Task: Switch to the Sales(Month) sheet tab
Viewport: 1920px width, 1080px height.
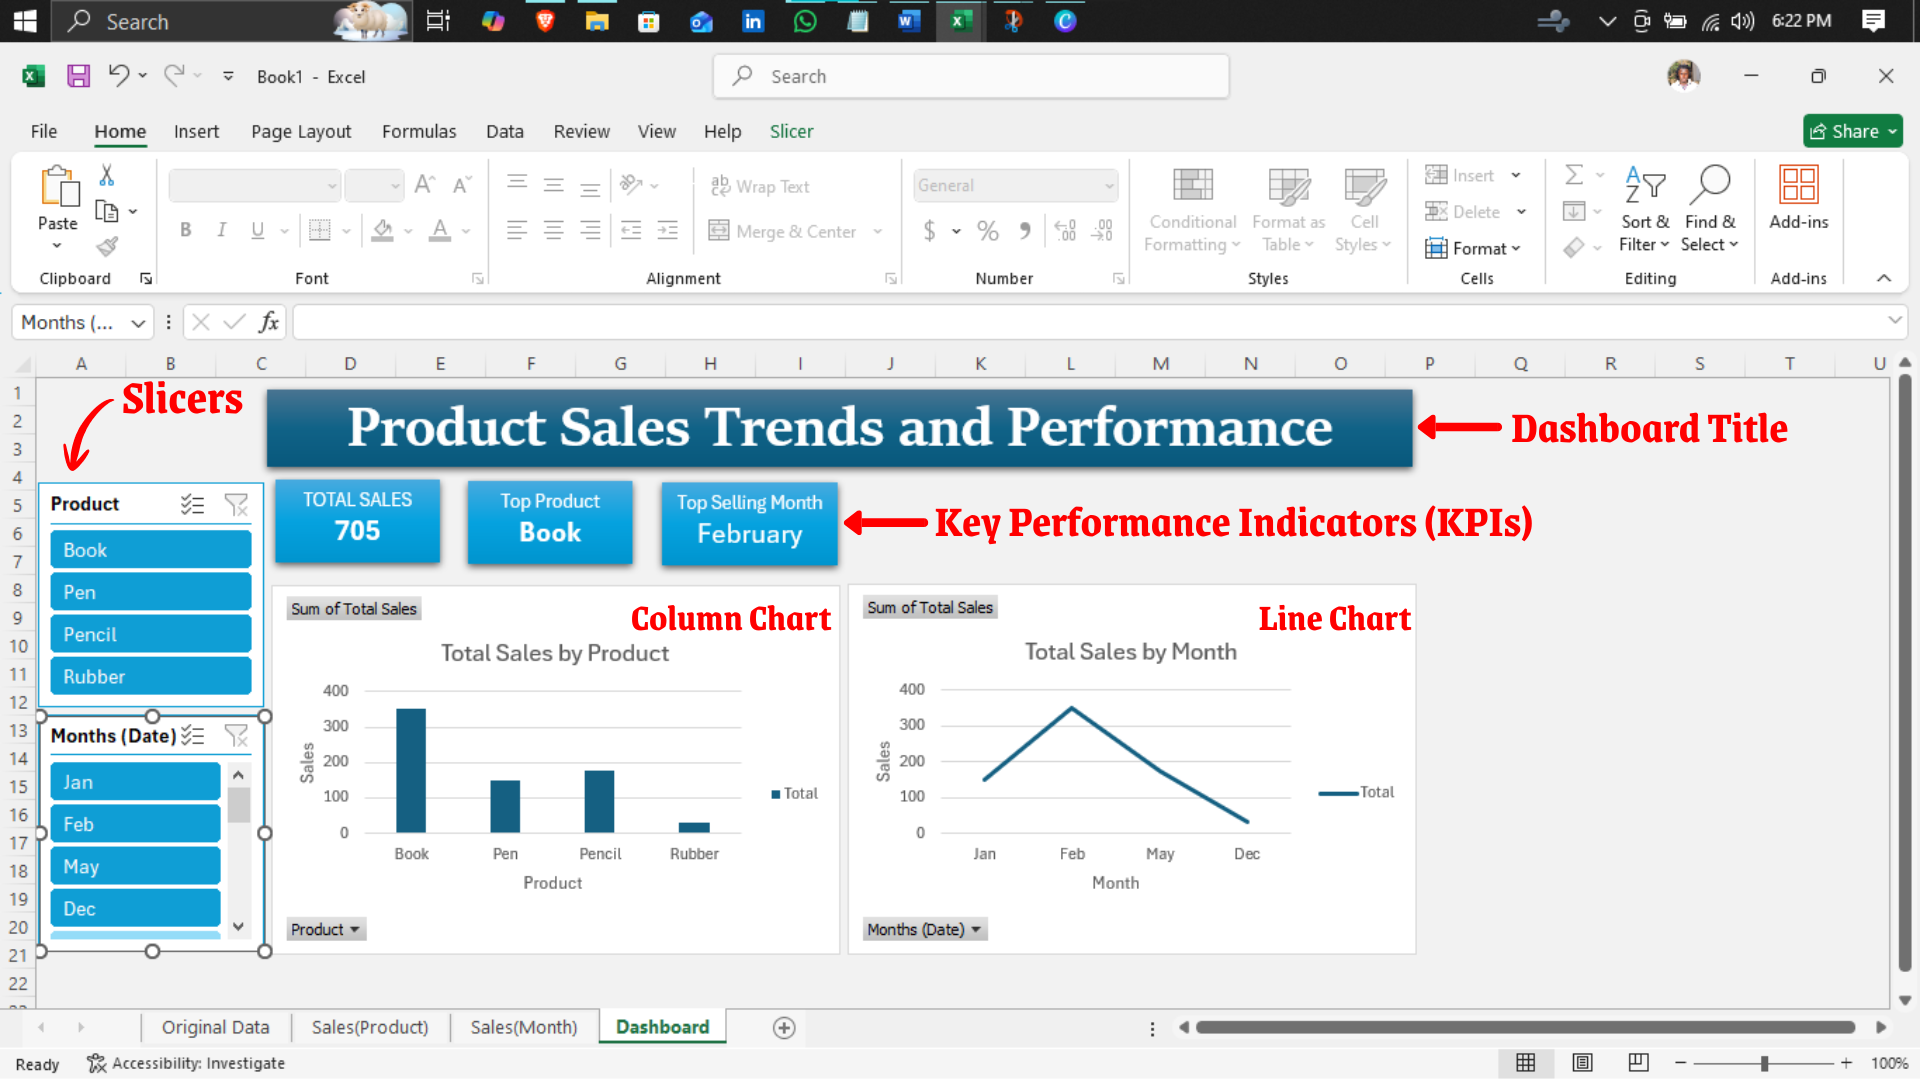Action: [x=523, y=1027]
